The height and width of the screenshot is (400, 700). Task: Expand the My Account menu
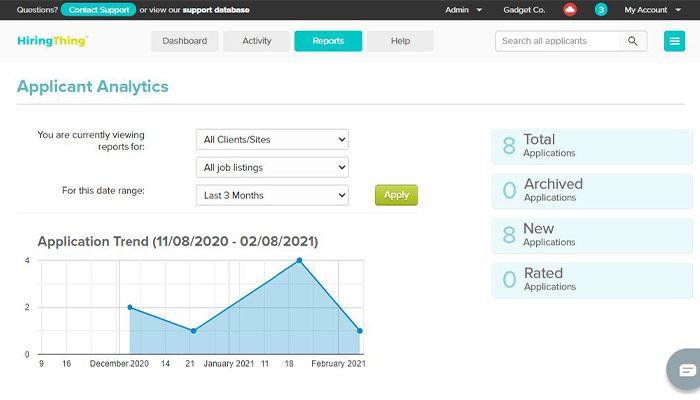point(652,10)
